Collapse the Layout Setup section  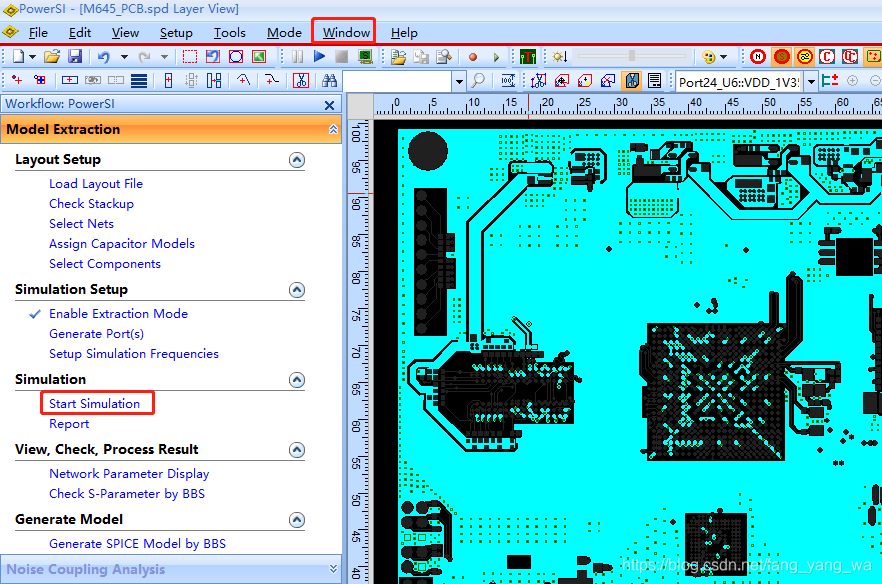pyautogui.click(x=297, y=160)
